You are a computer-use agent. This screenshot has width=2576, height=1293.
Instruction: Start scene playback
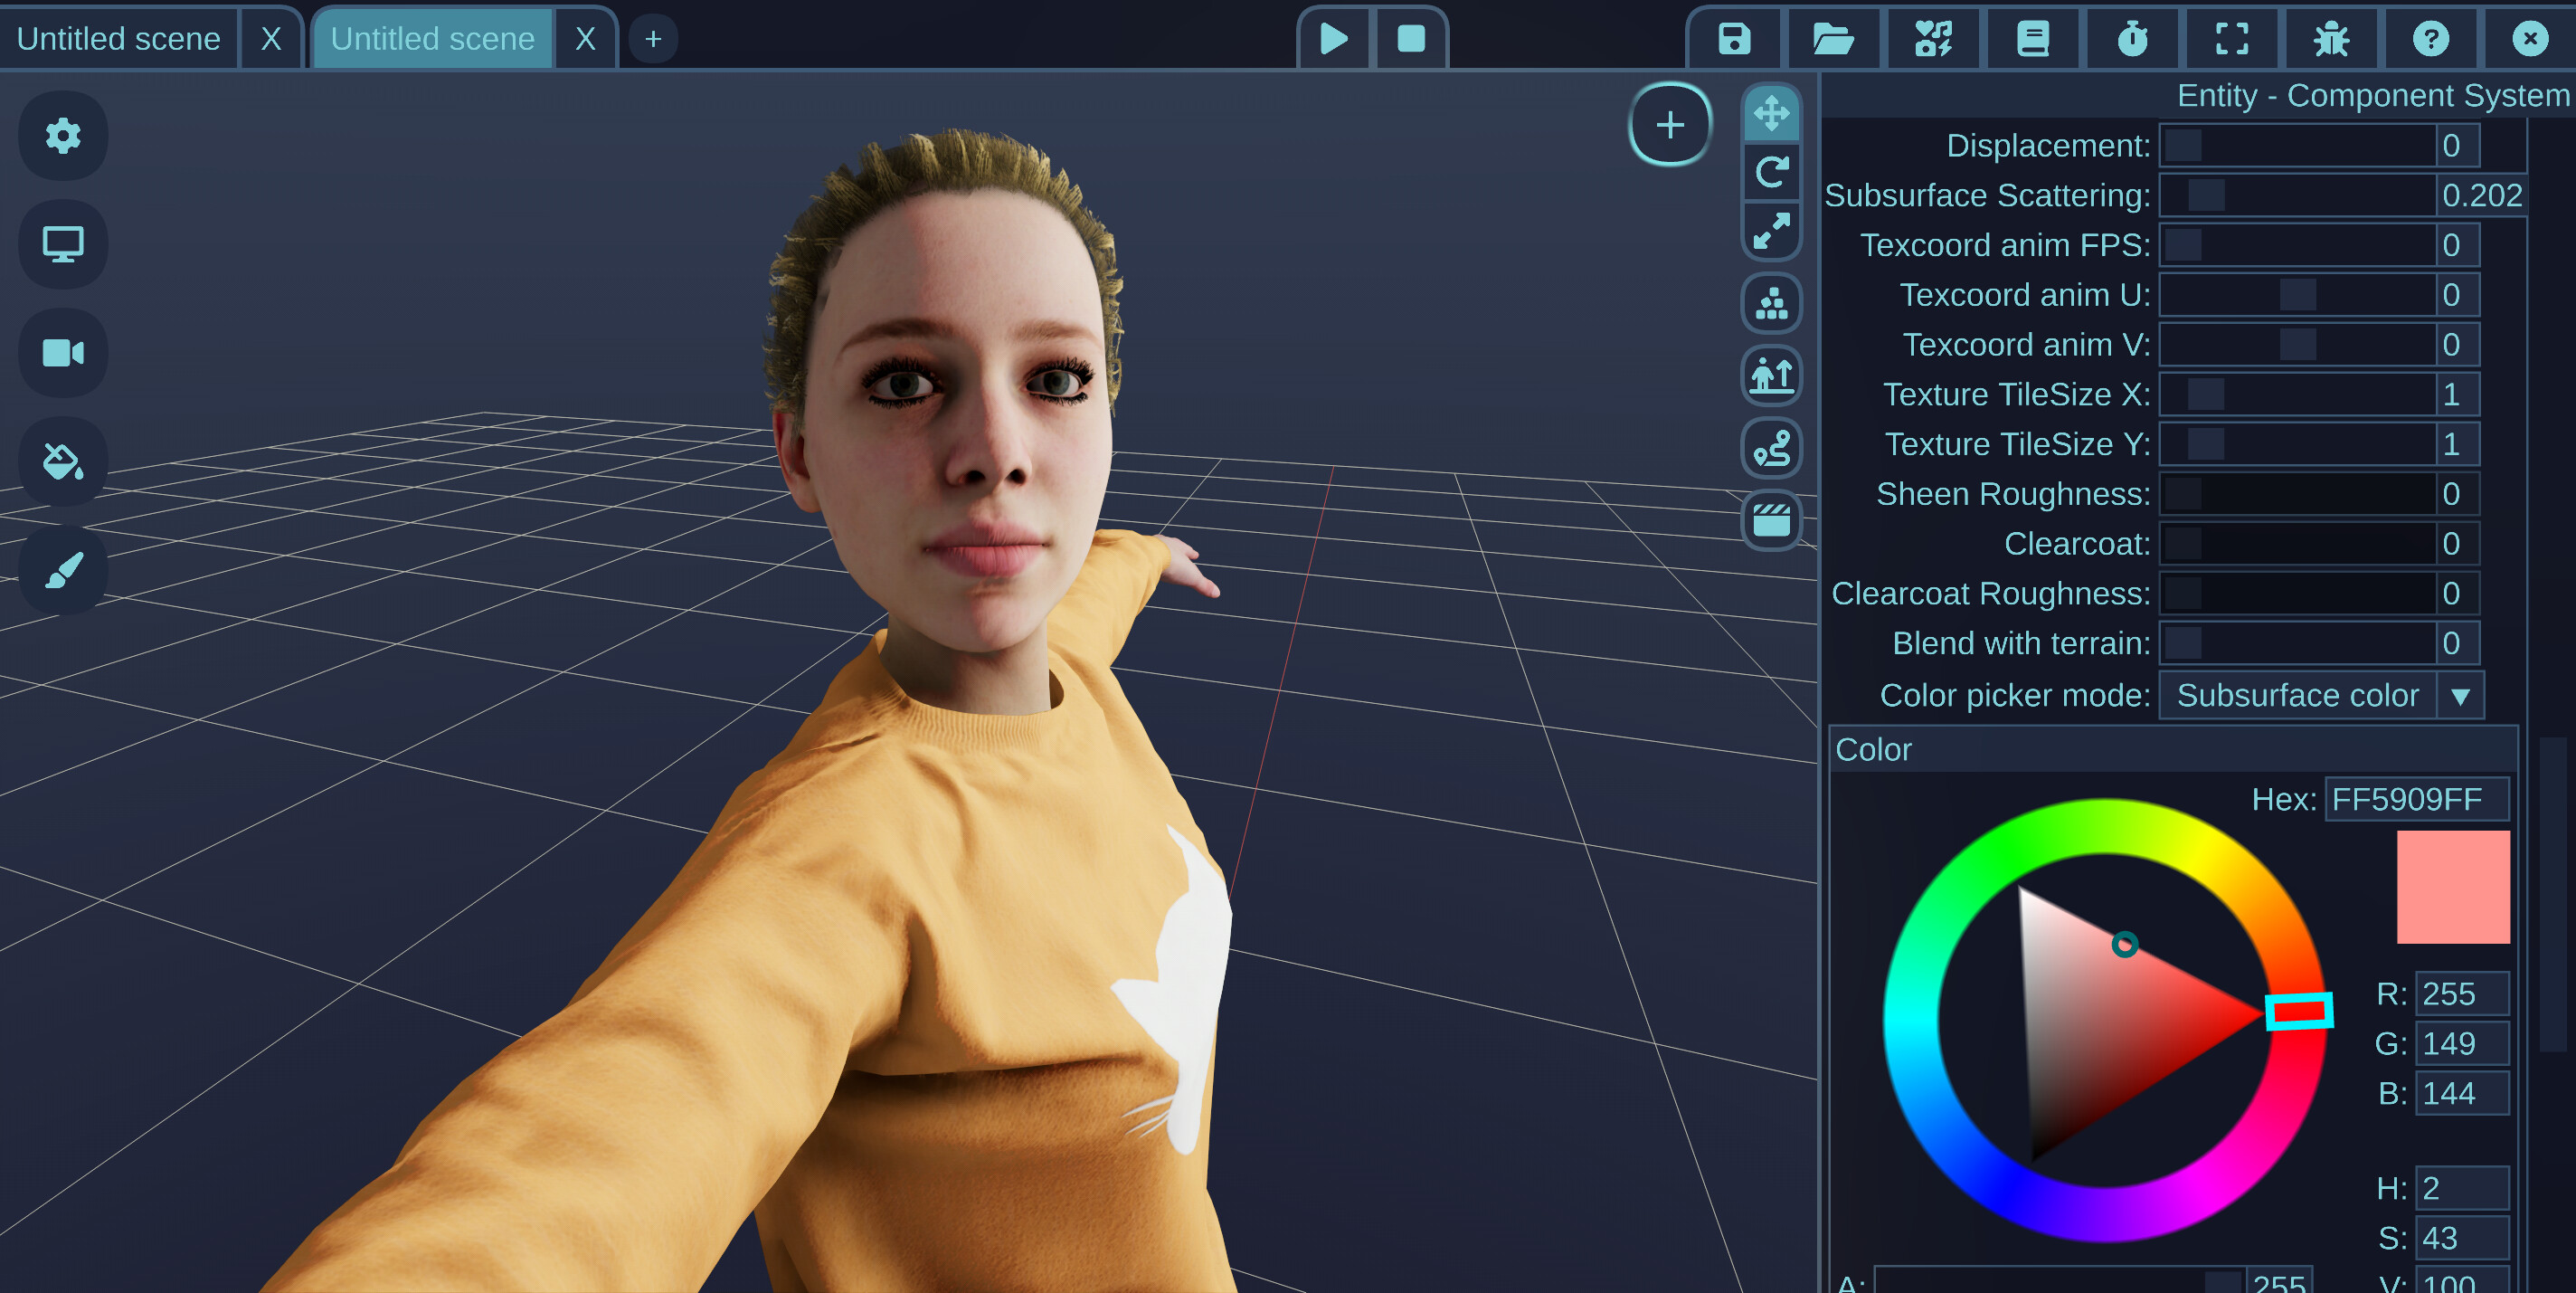(1332, 38)
